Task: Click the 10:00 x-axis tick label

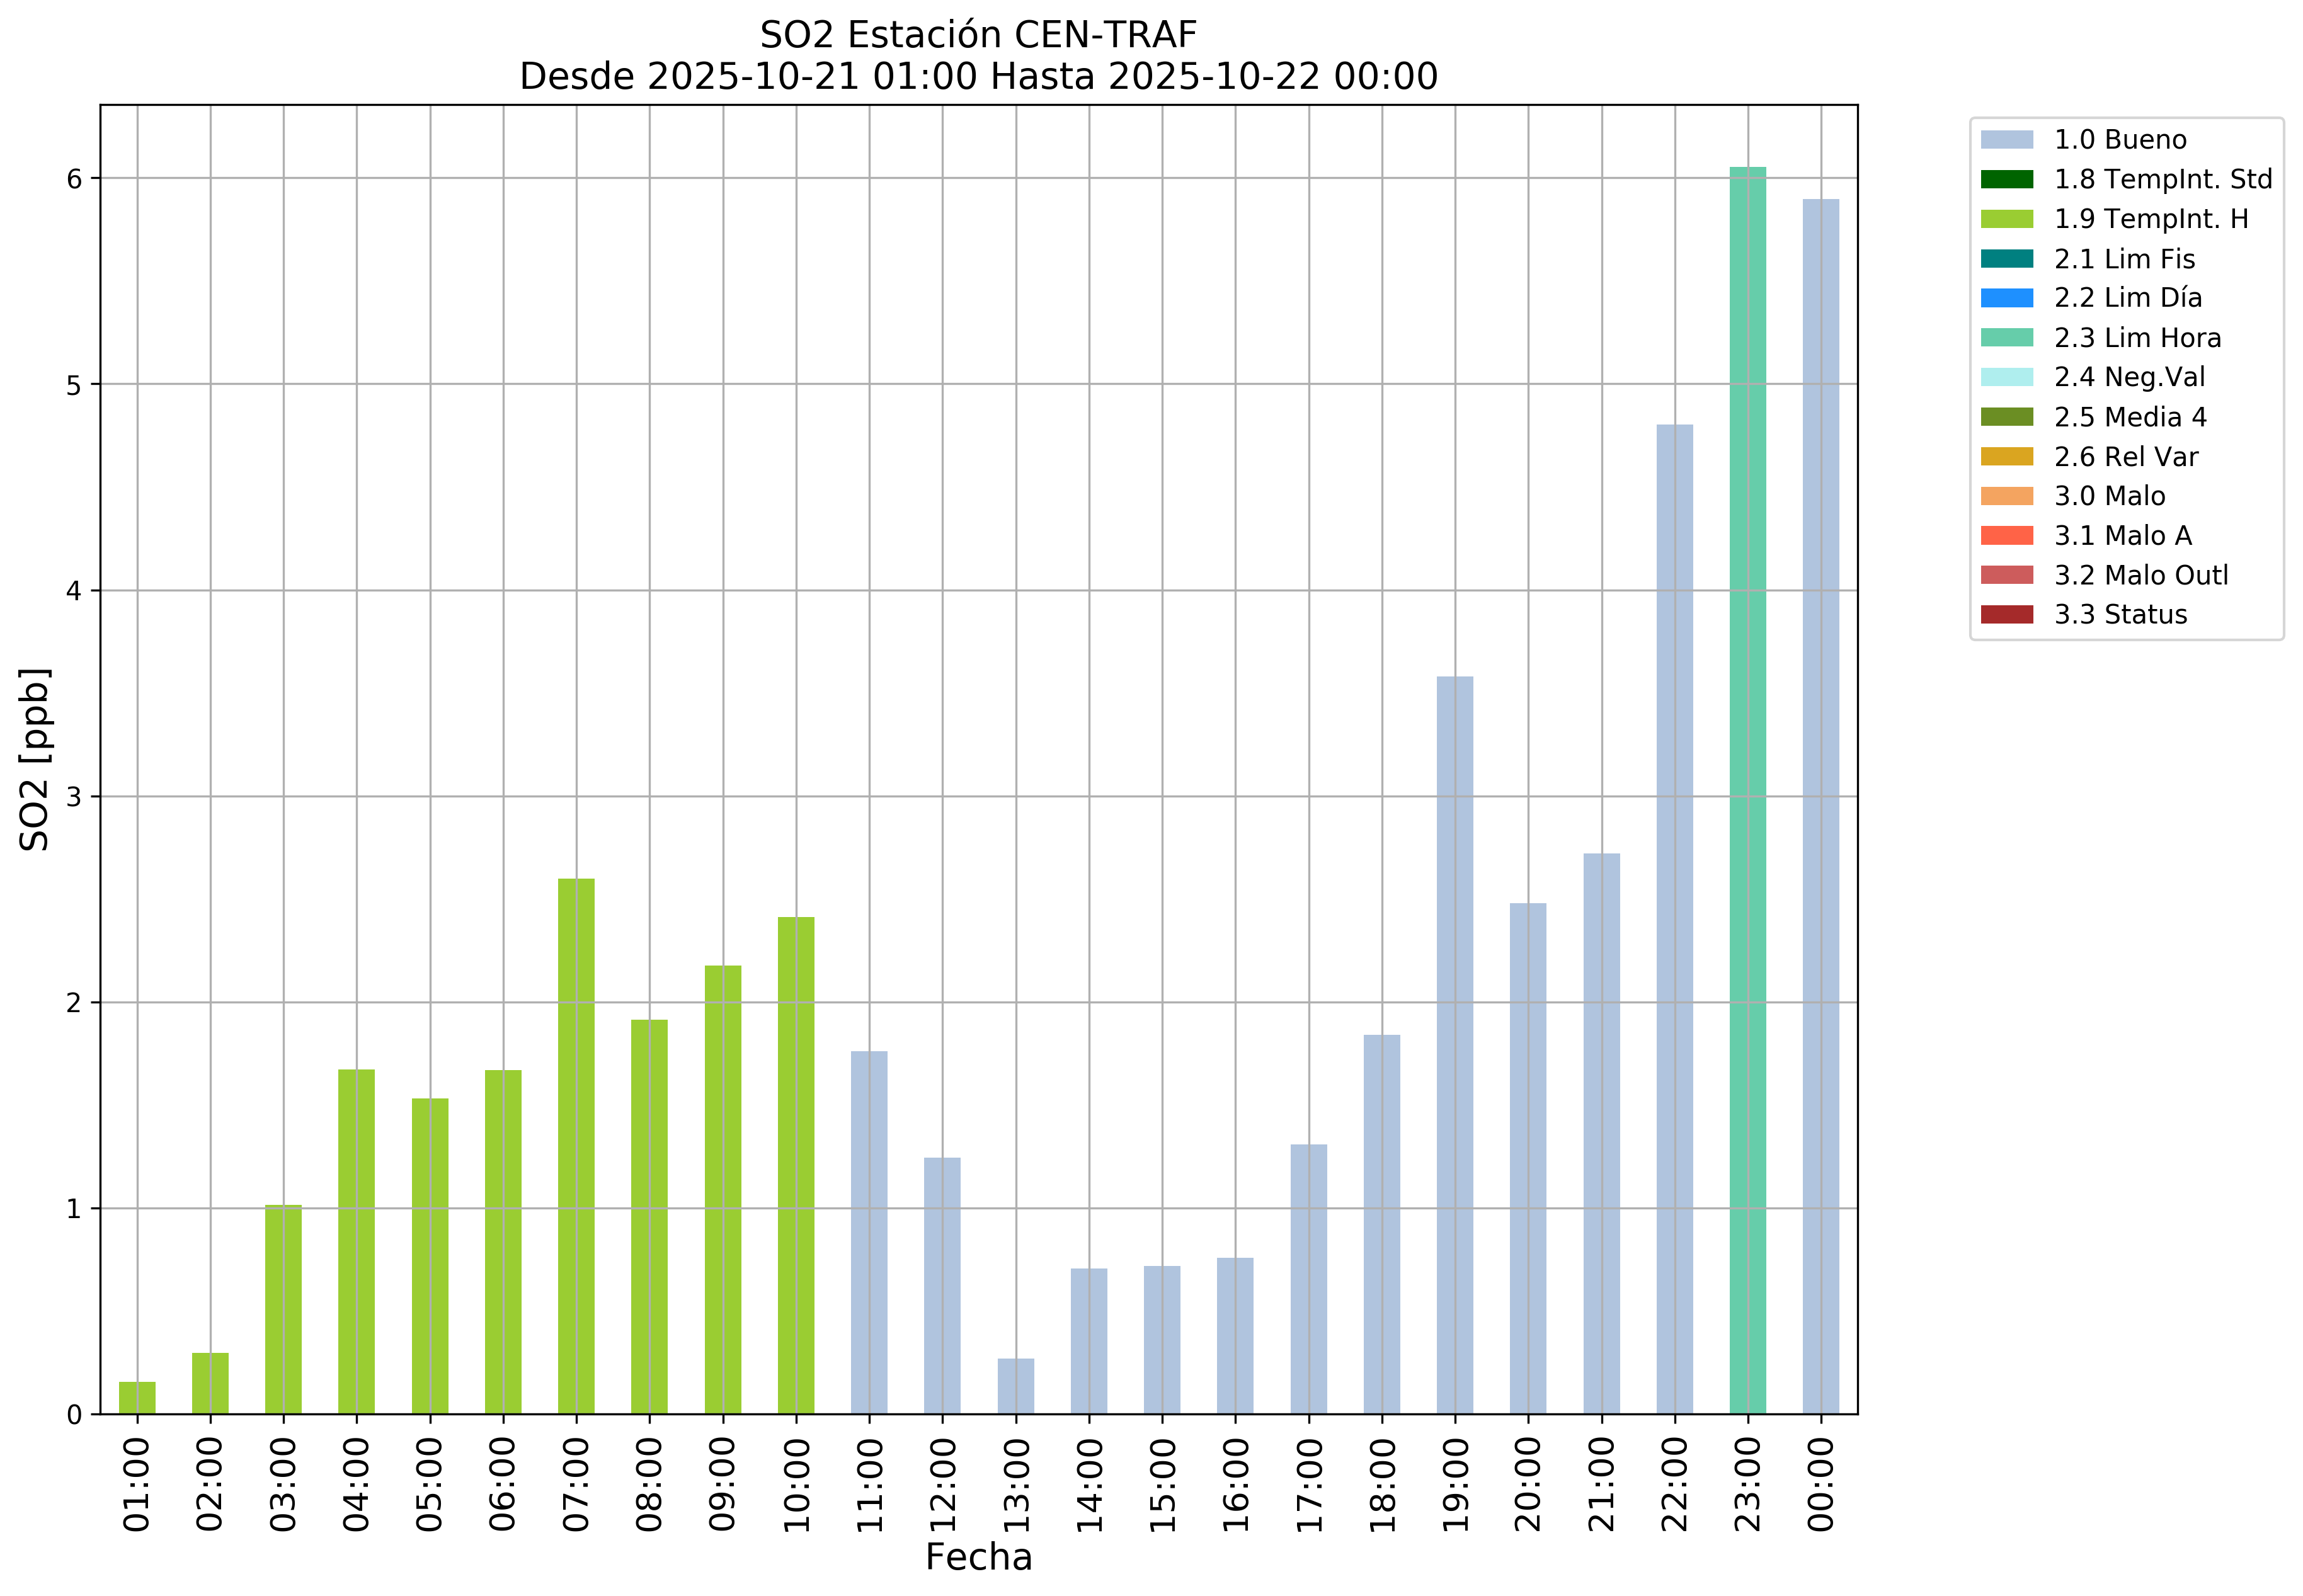Action: (796, 1485)
